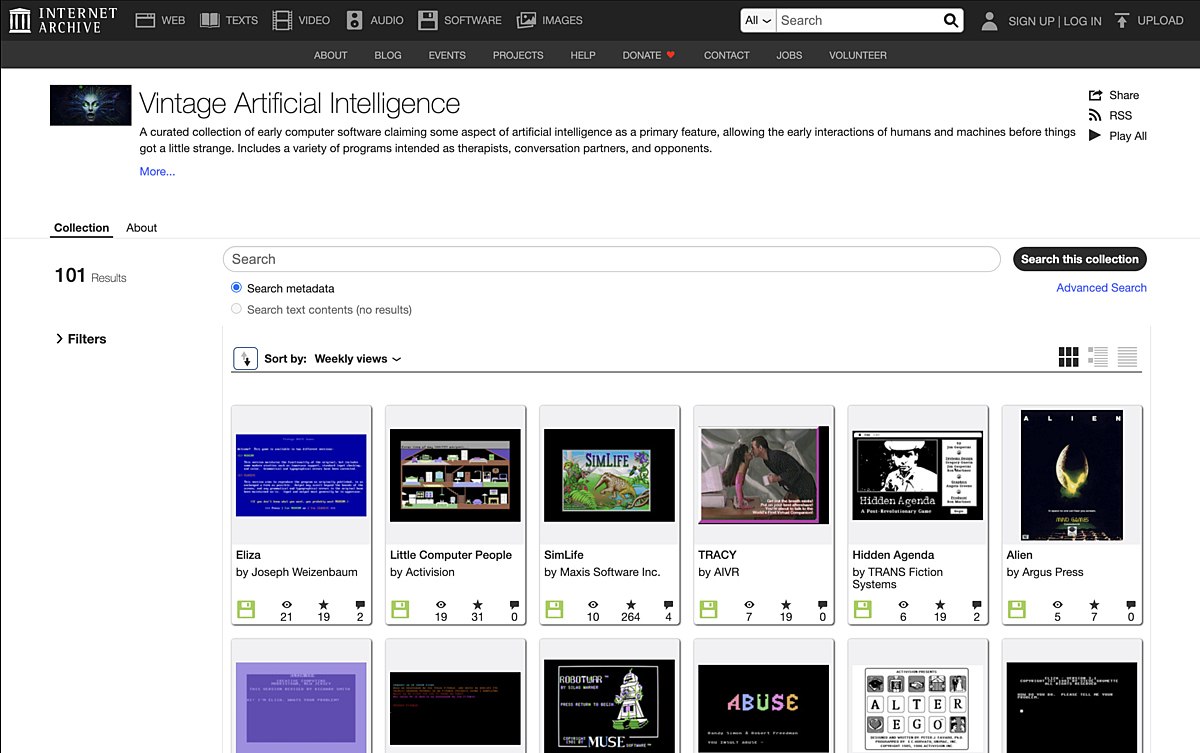Switch to tile grid view

click(x=1068, y=357)
